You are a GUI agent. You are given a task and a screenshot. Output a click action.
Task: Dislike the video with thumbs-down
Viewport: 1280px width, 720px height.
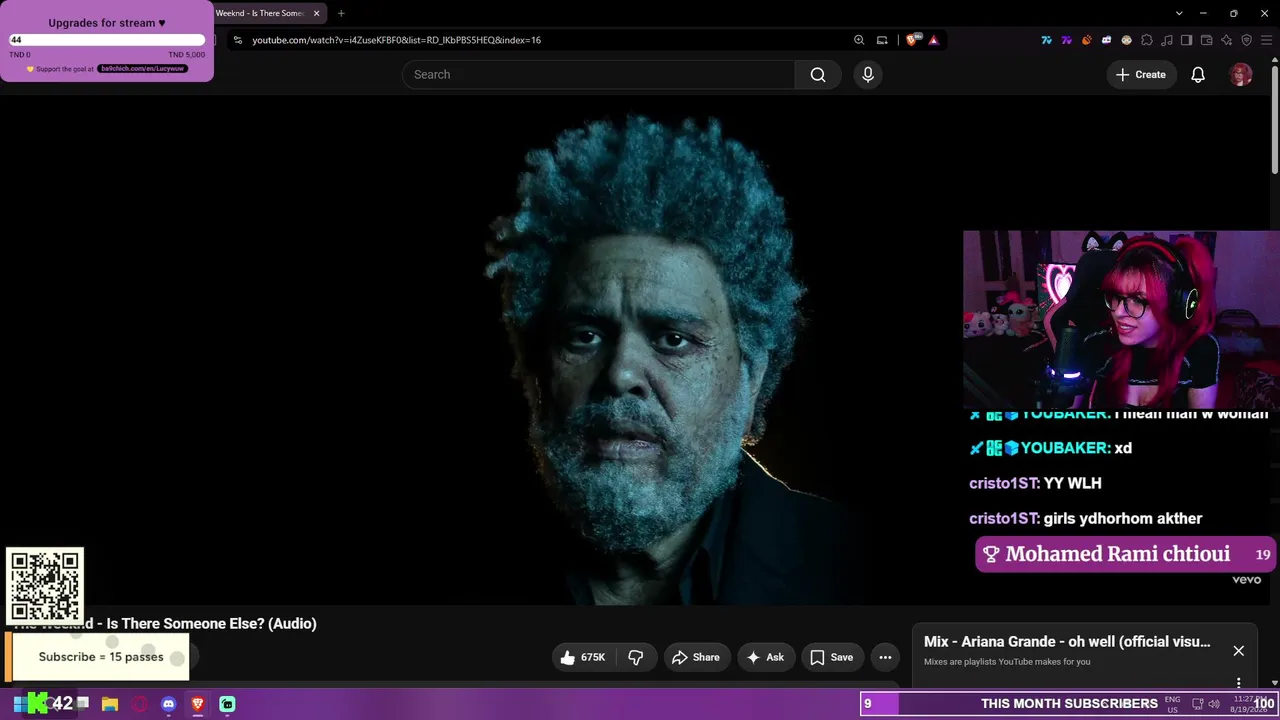[636, 657]
